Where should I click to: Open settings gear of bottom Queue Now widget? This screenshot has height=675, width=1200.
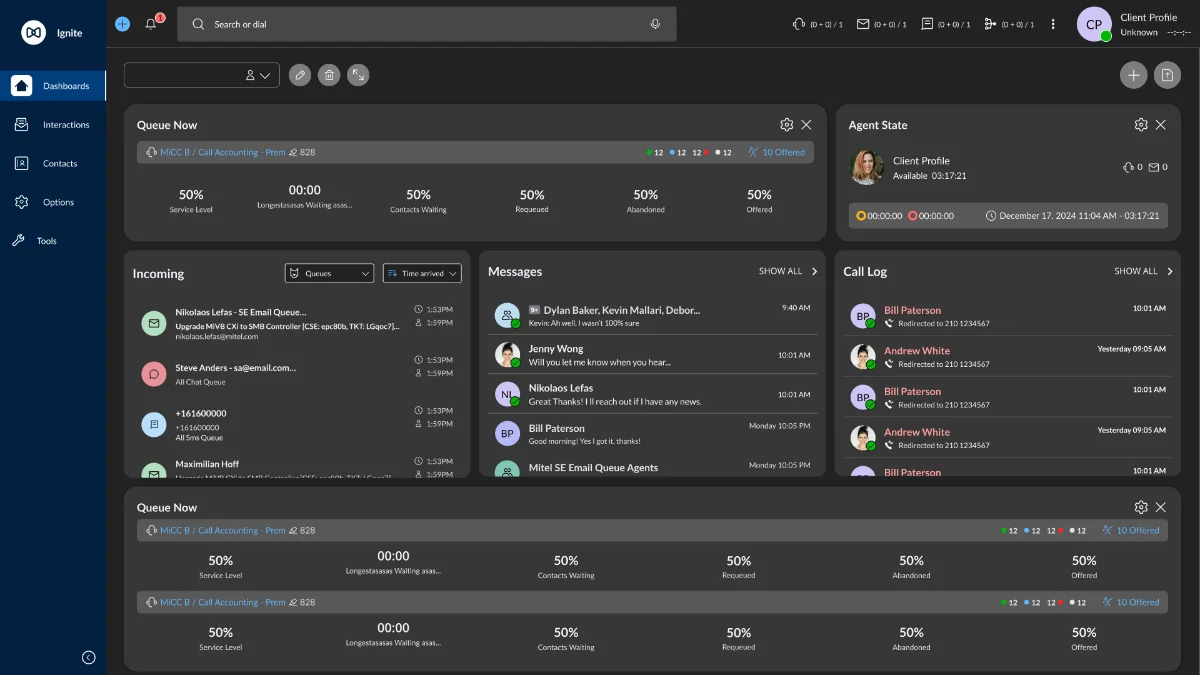[x=1141, y=507]
